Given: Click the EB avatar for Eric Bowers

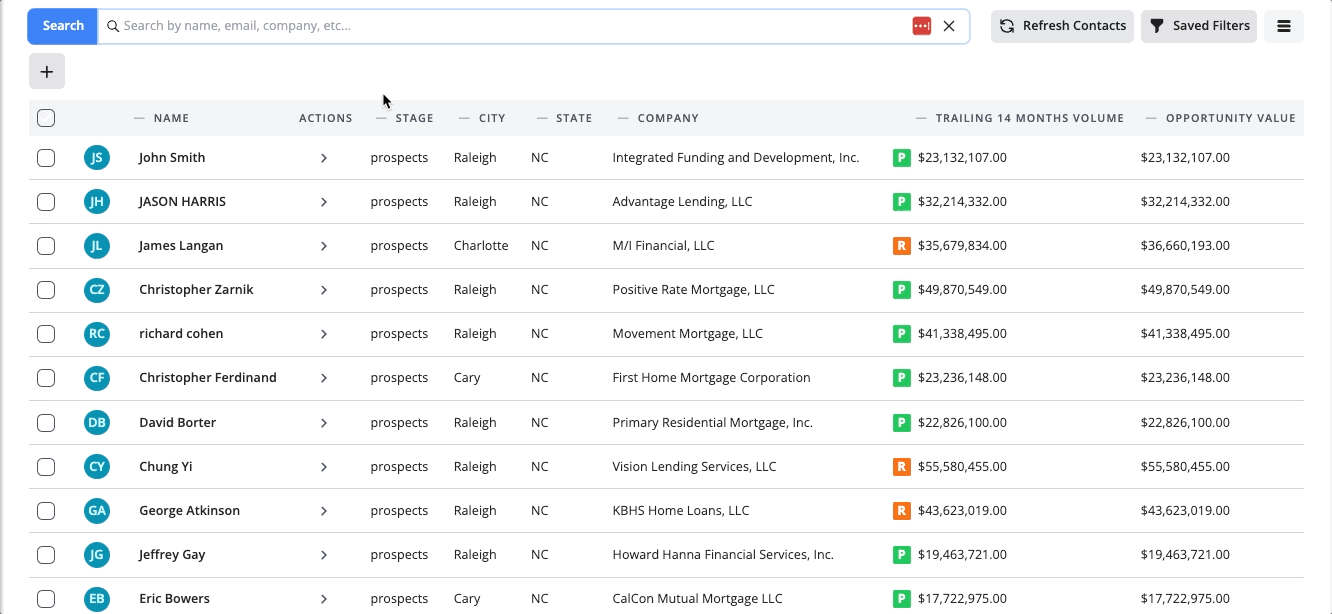Looking at the screenshot, I should point(96,598).
